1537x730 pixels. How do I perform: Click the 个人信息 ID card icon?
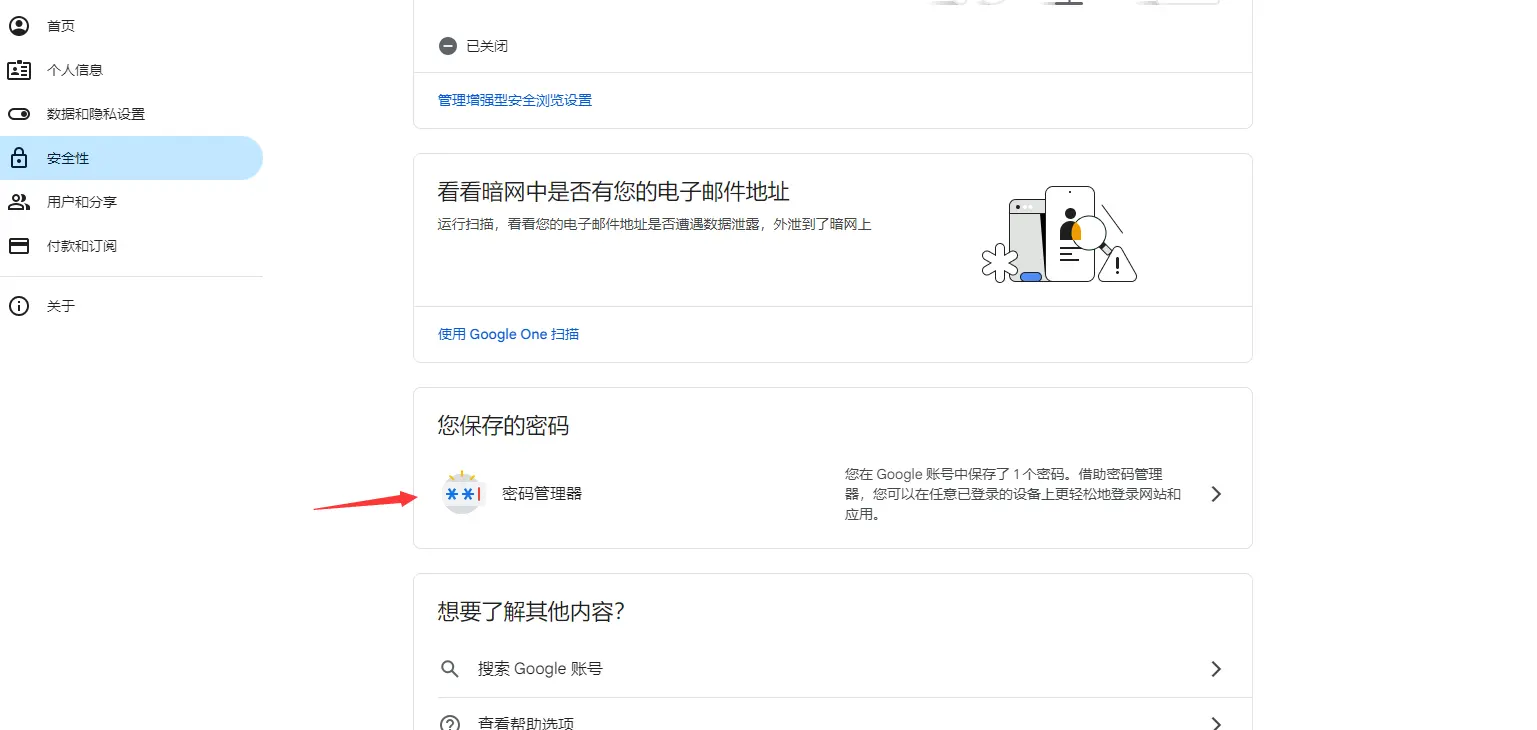point(19,70)
